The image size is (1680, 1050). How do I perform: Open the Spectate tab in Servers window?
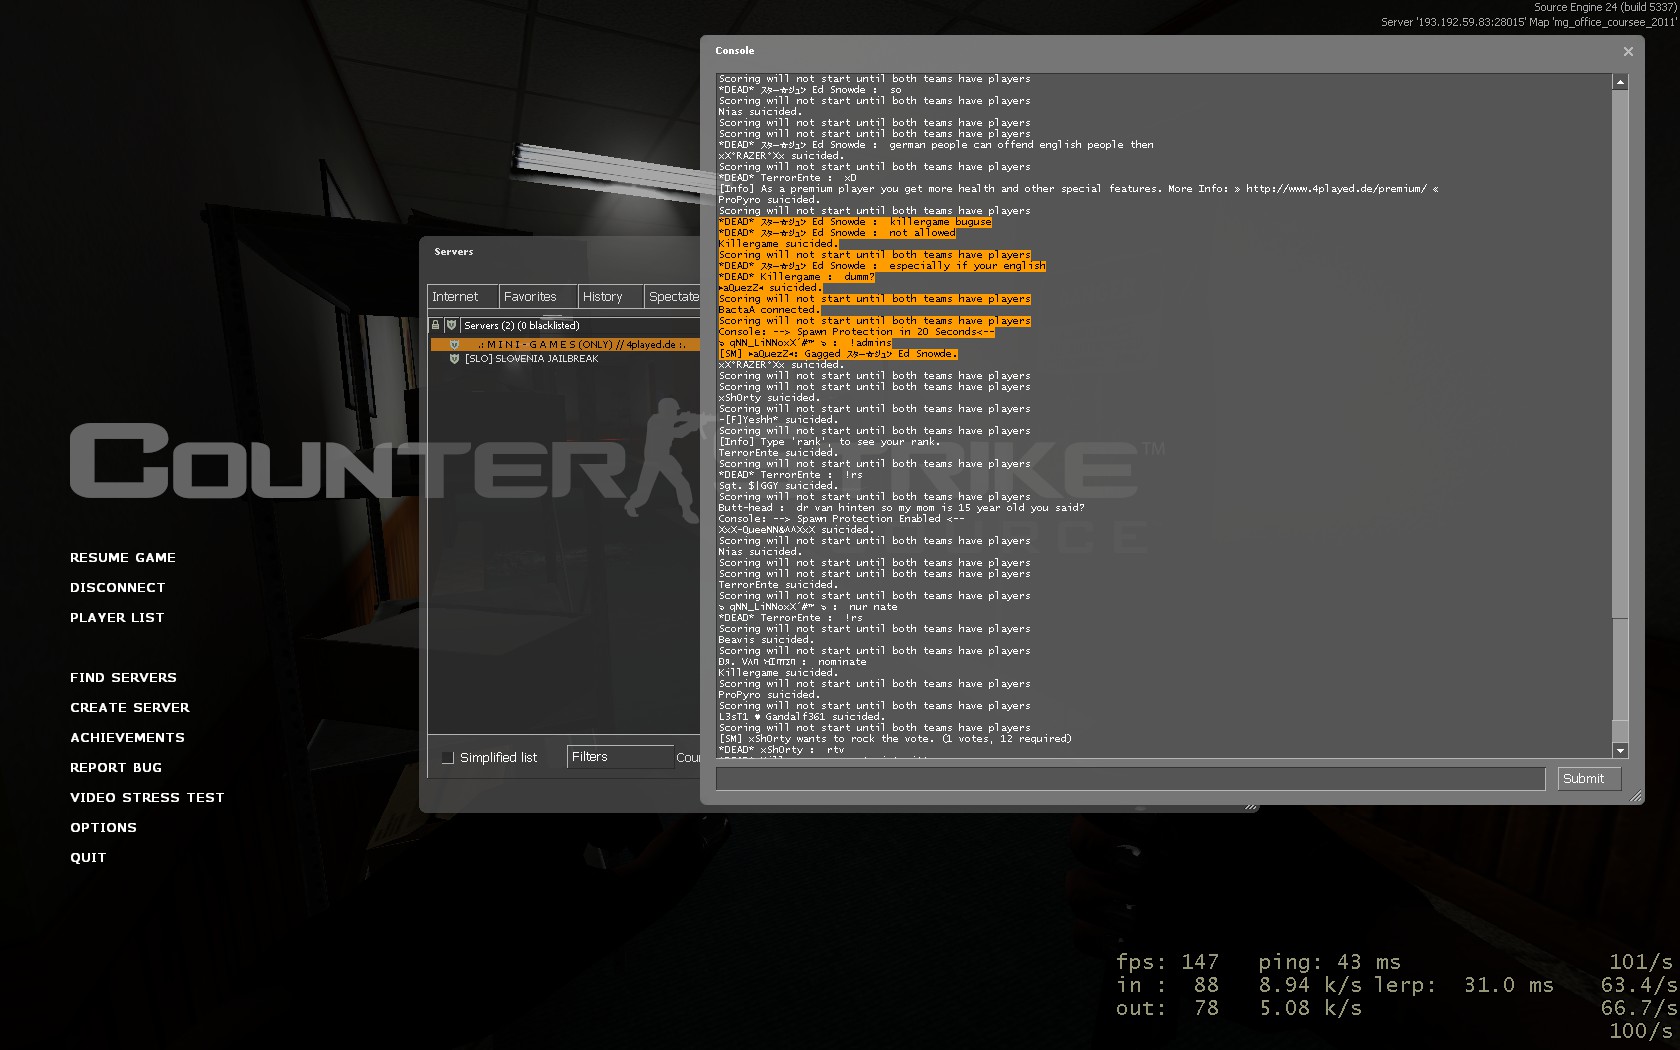click(673, 297)
